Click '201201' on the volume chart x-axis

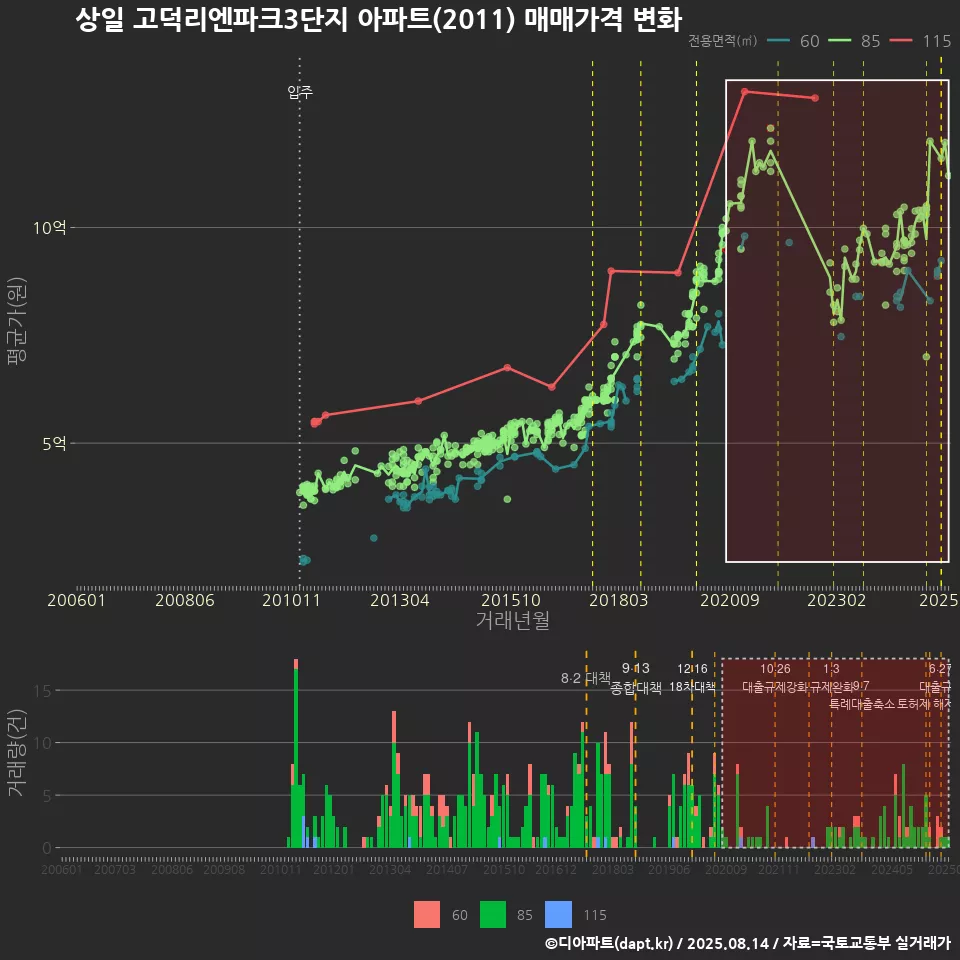coord(334,869)
